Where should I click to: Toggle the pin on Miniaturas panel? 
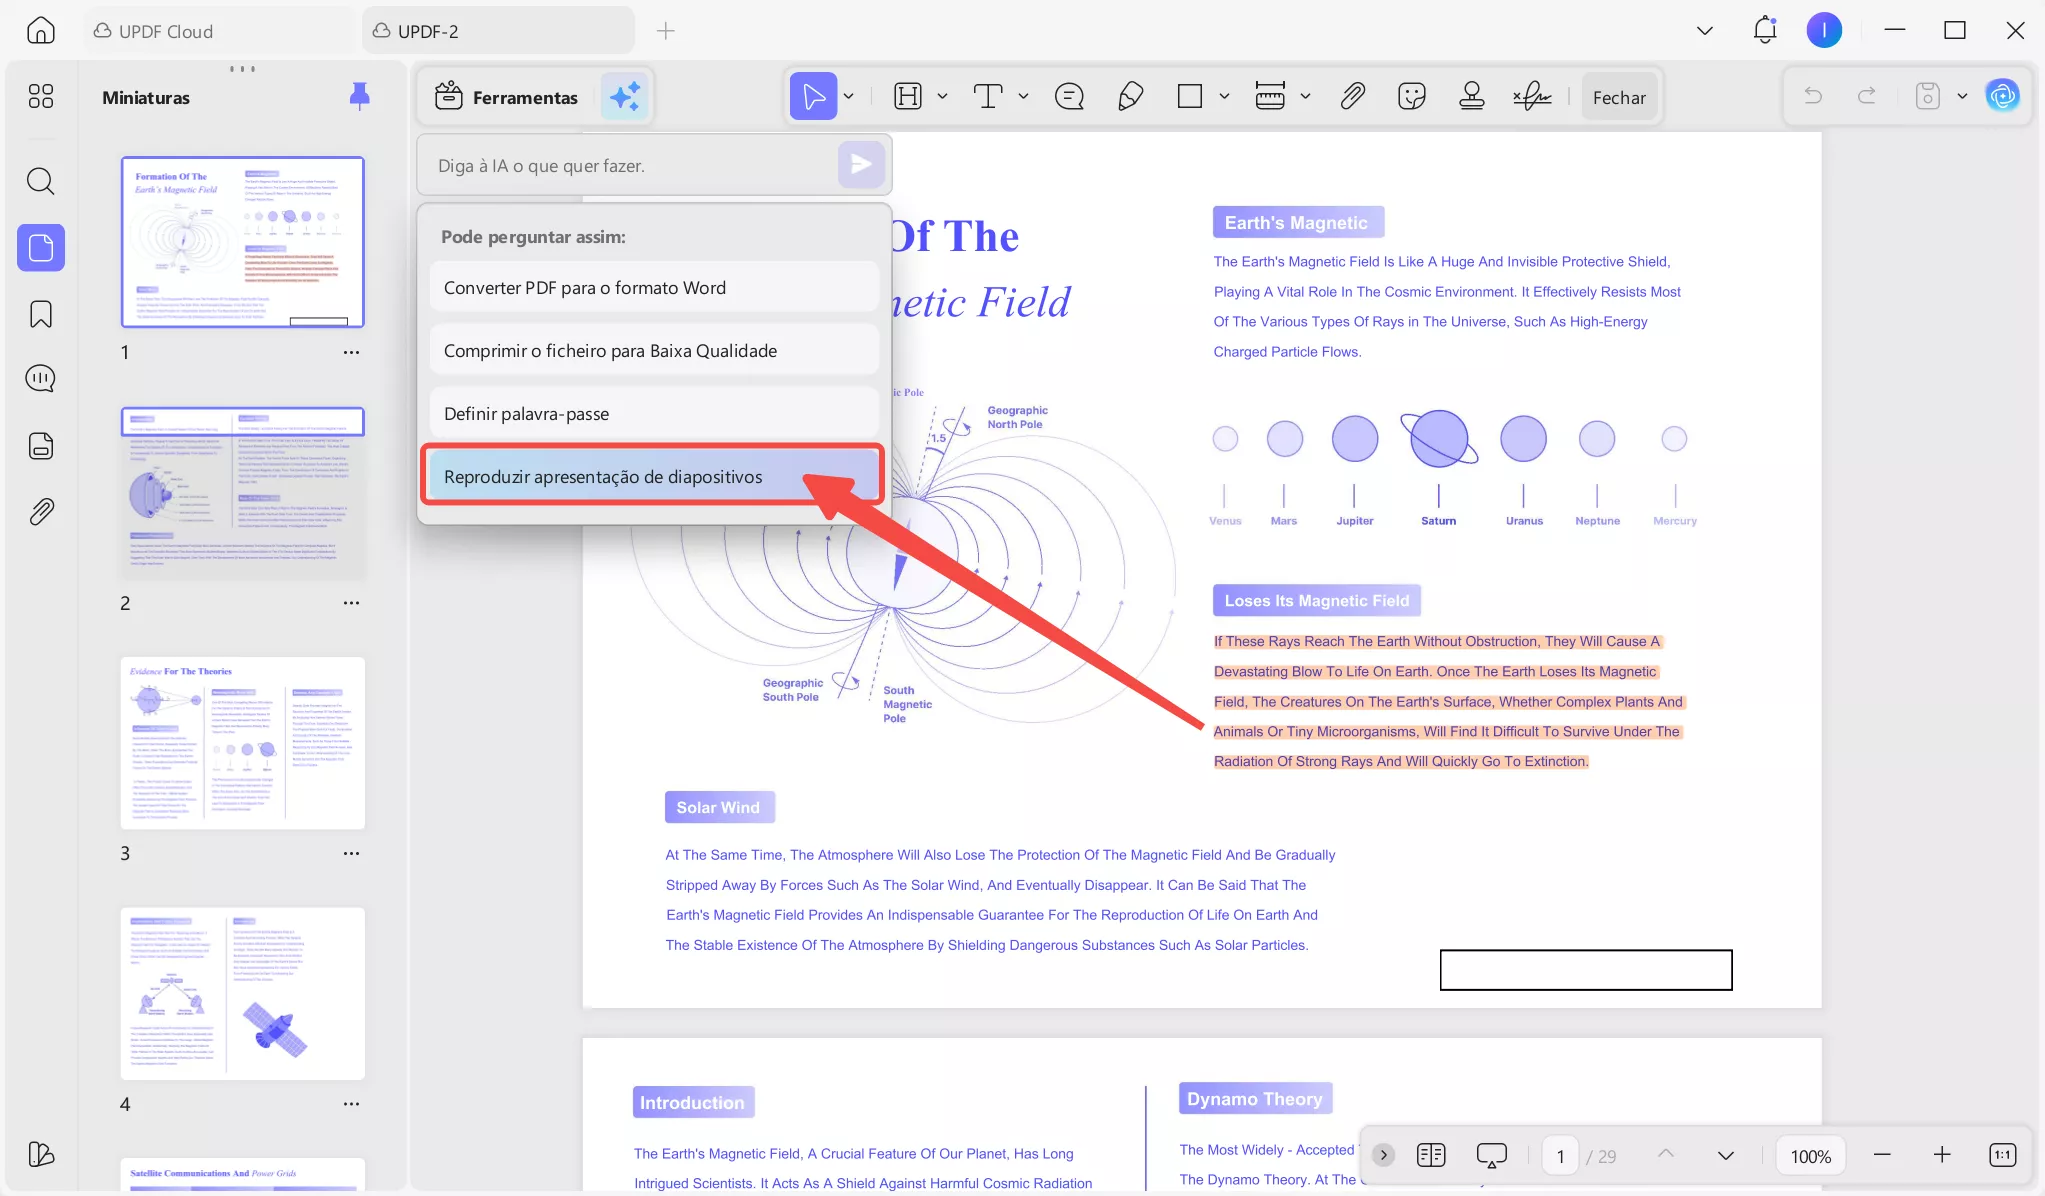[359, 96]
